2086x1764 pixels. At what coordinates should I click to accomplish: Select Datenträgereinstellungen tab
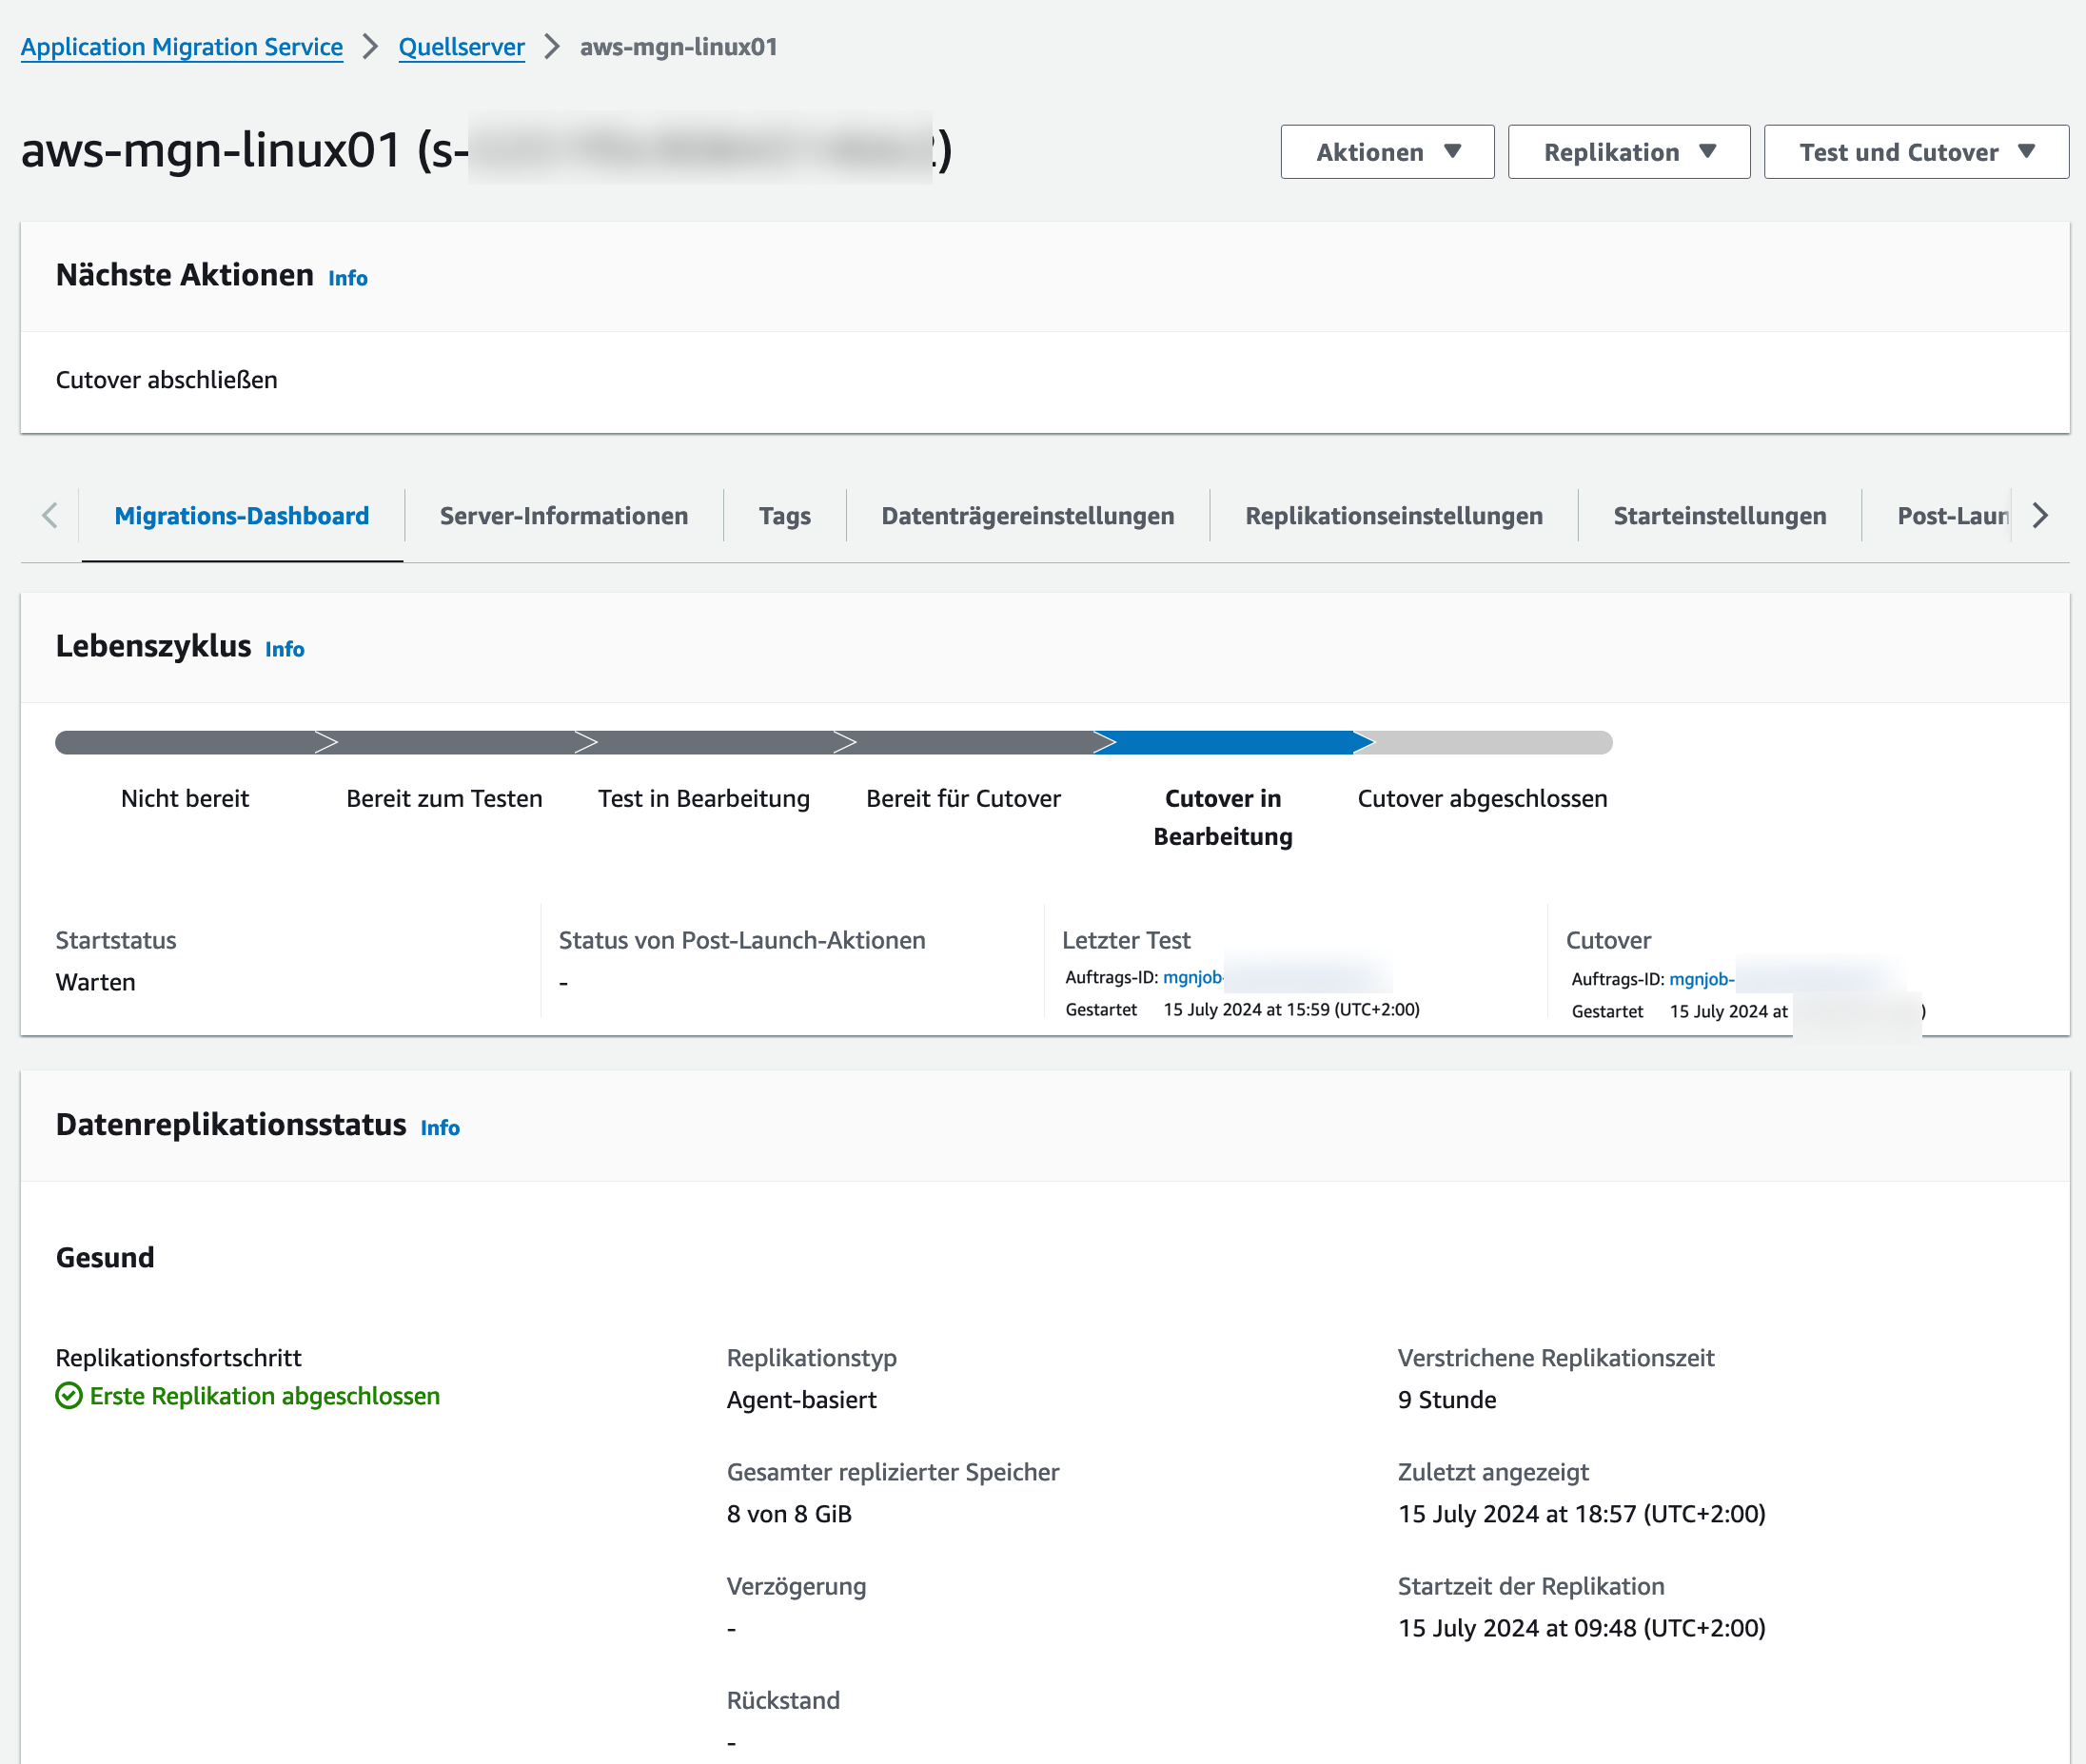[1027, 516]
